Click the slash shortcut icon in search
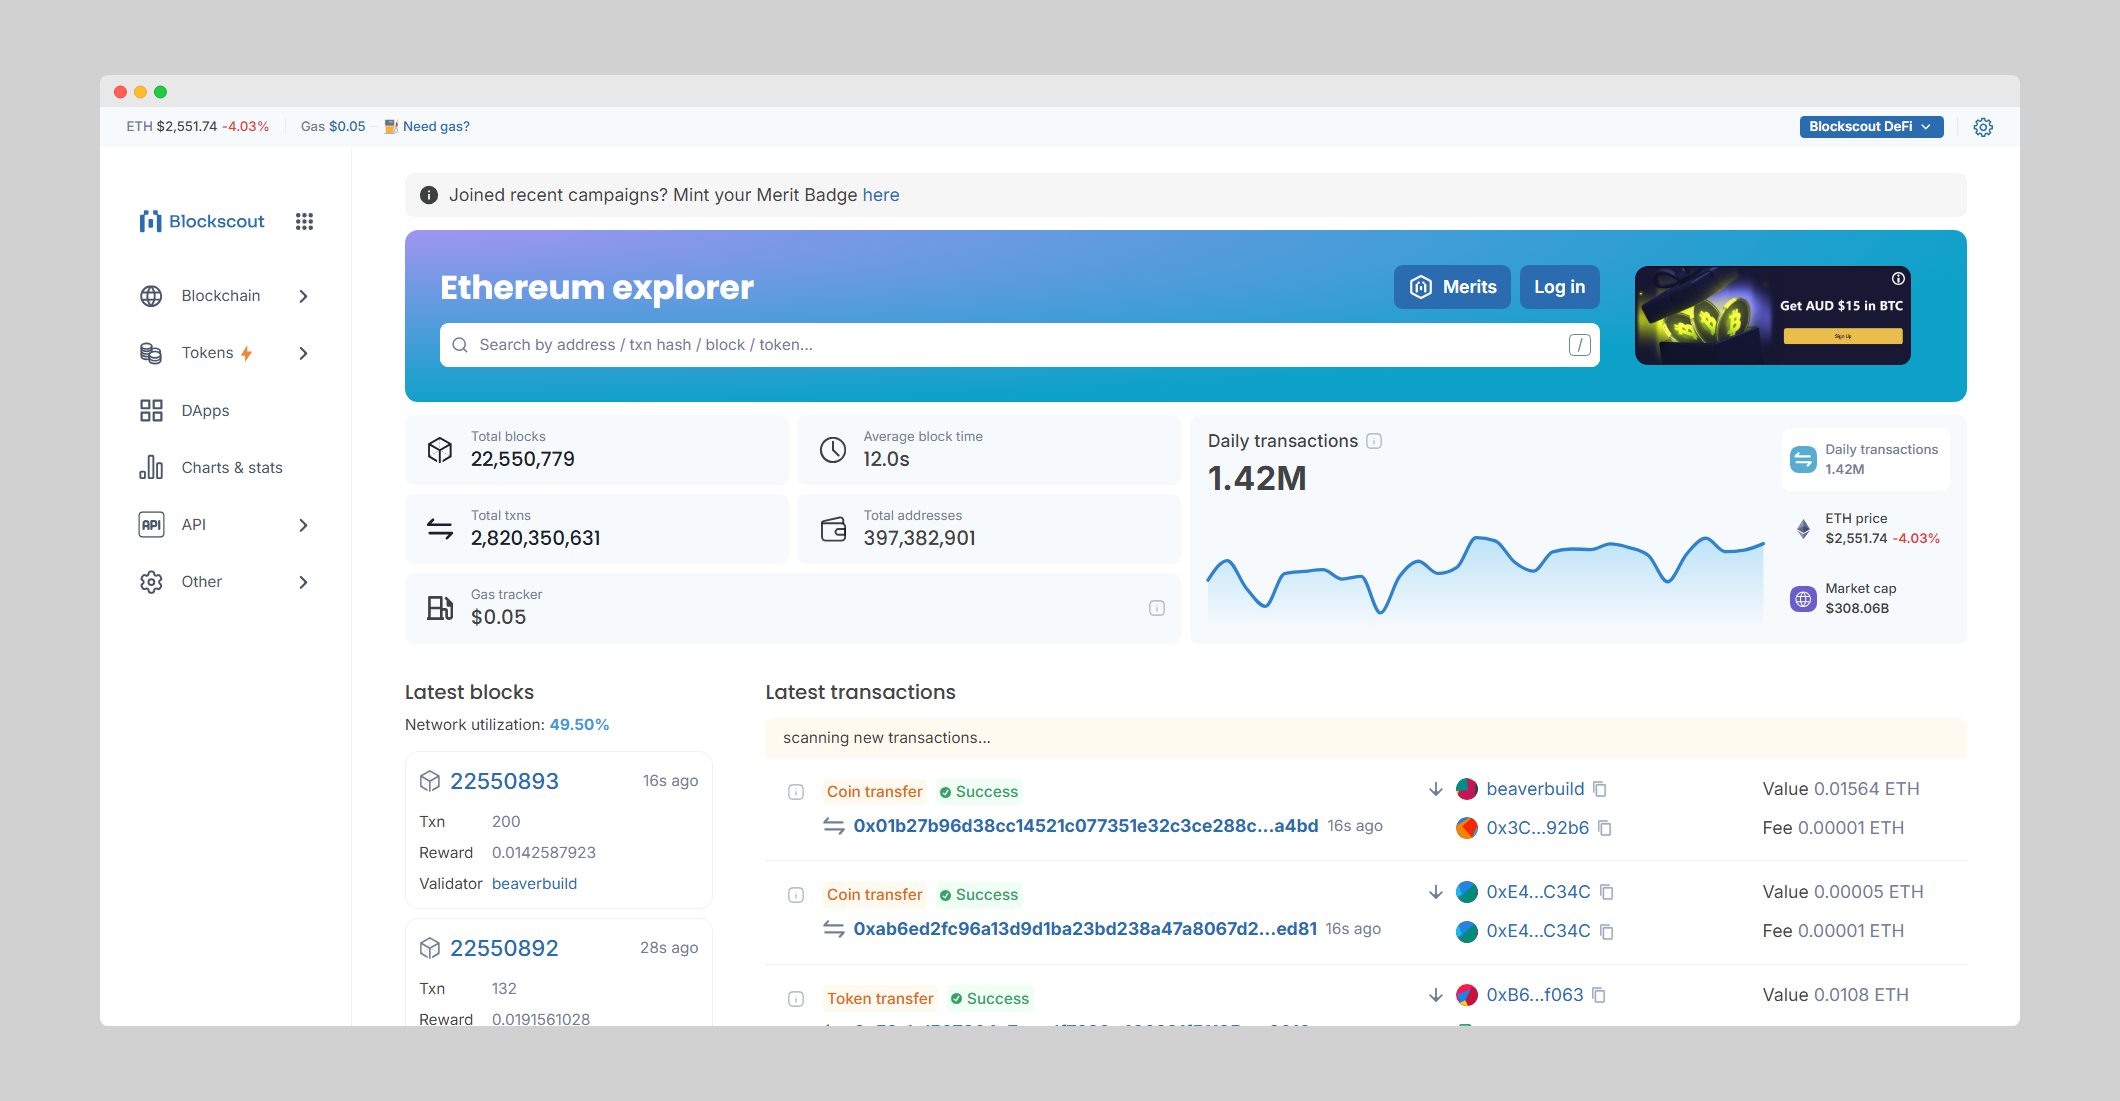This screenshot has width=2120, height=1101. (x=1579, y=345)
